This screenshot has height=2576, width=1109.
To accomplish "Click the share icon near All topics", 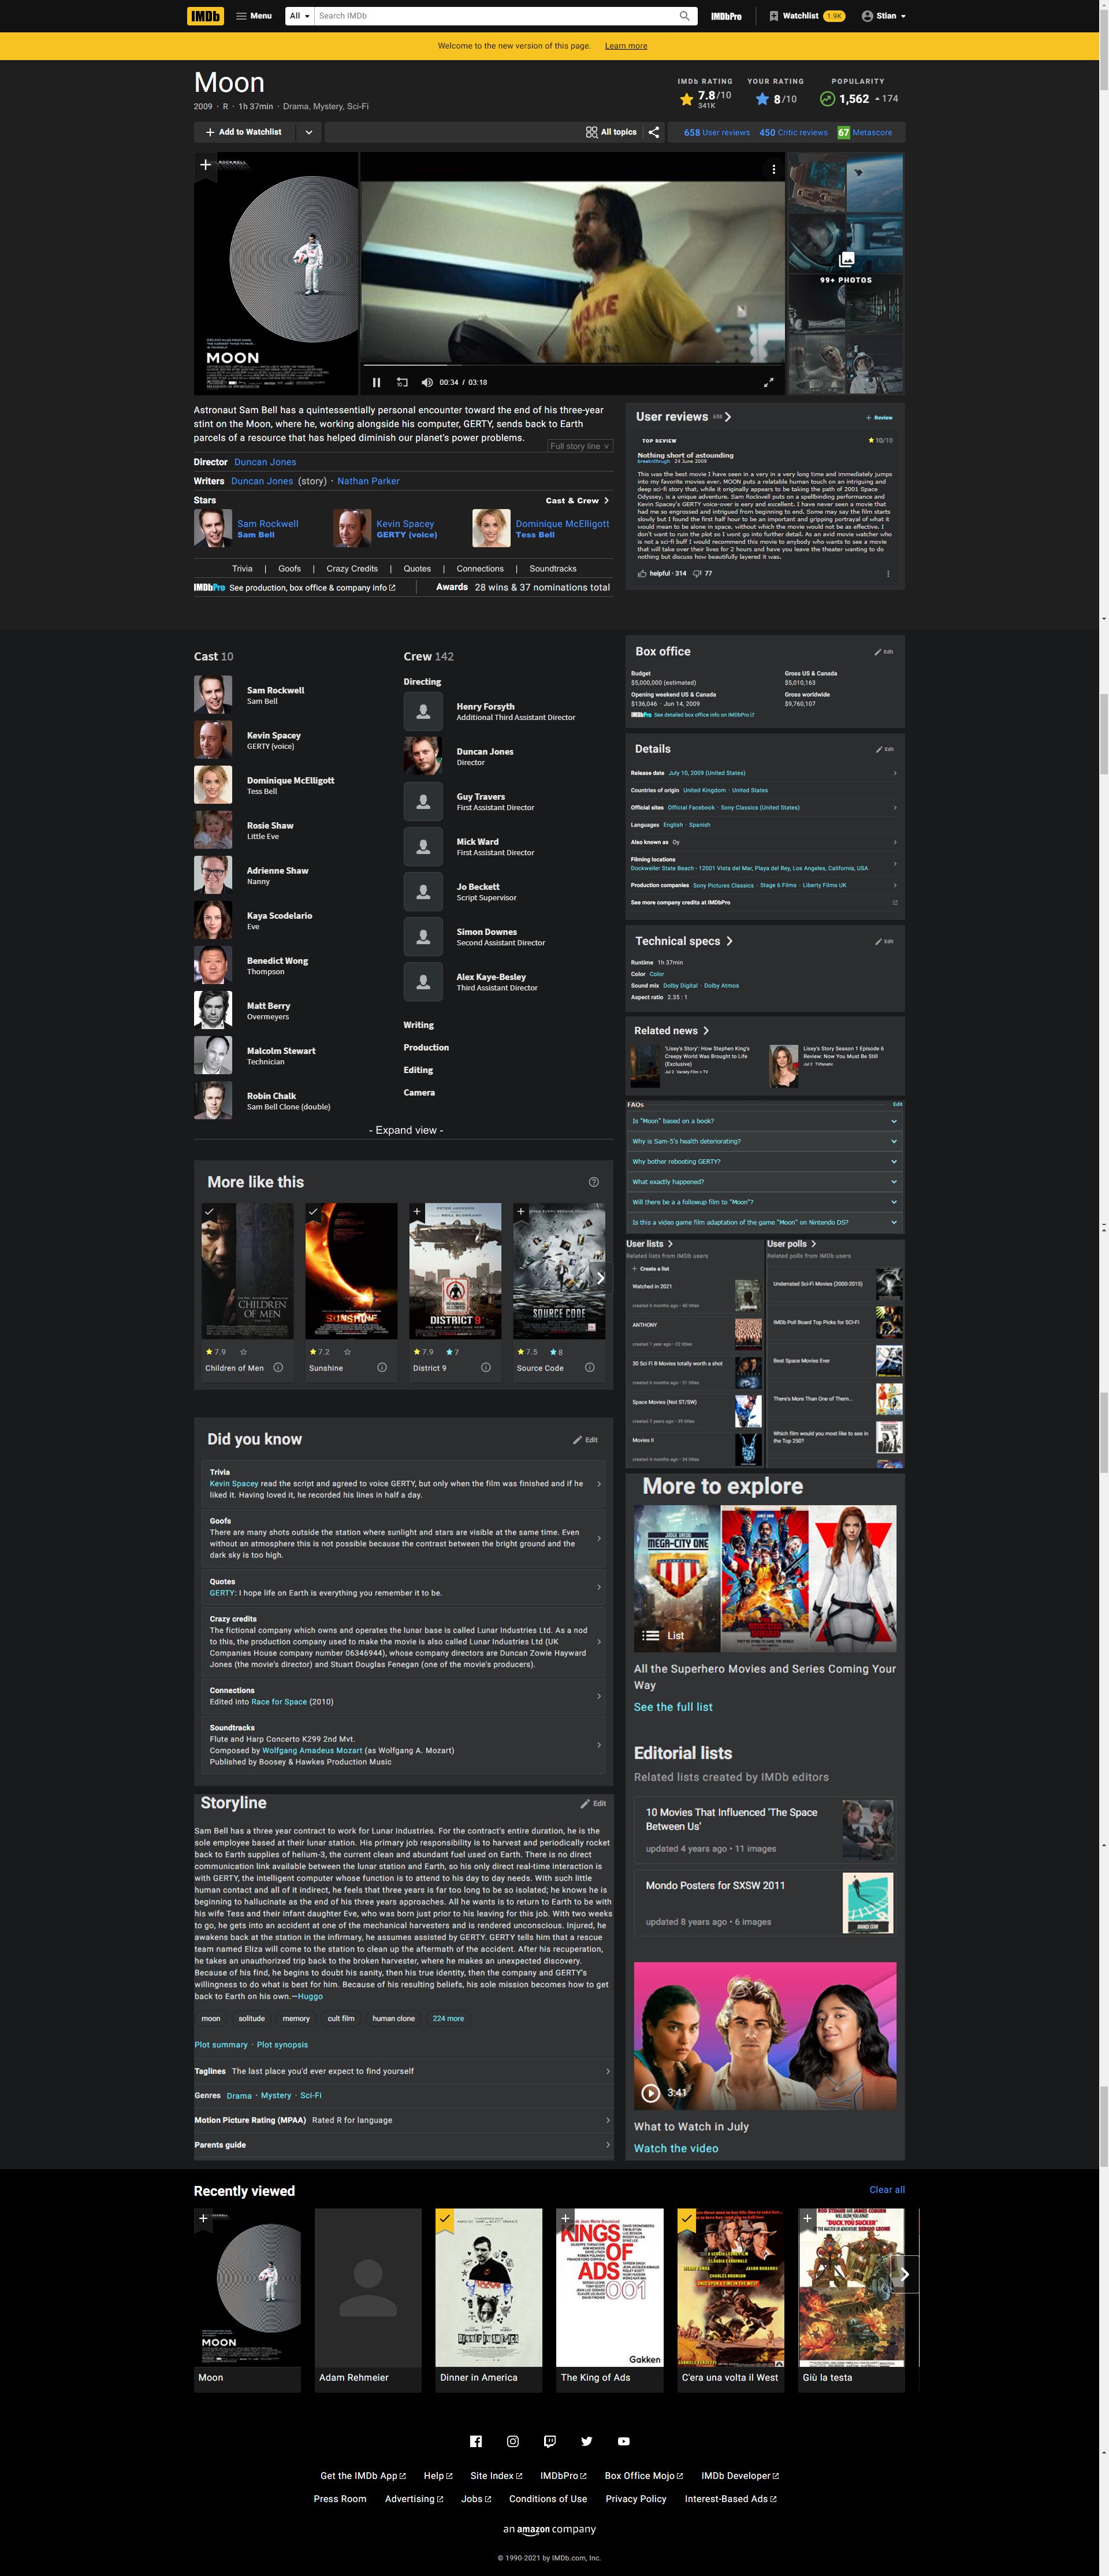I will (x=654, y=132).
